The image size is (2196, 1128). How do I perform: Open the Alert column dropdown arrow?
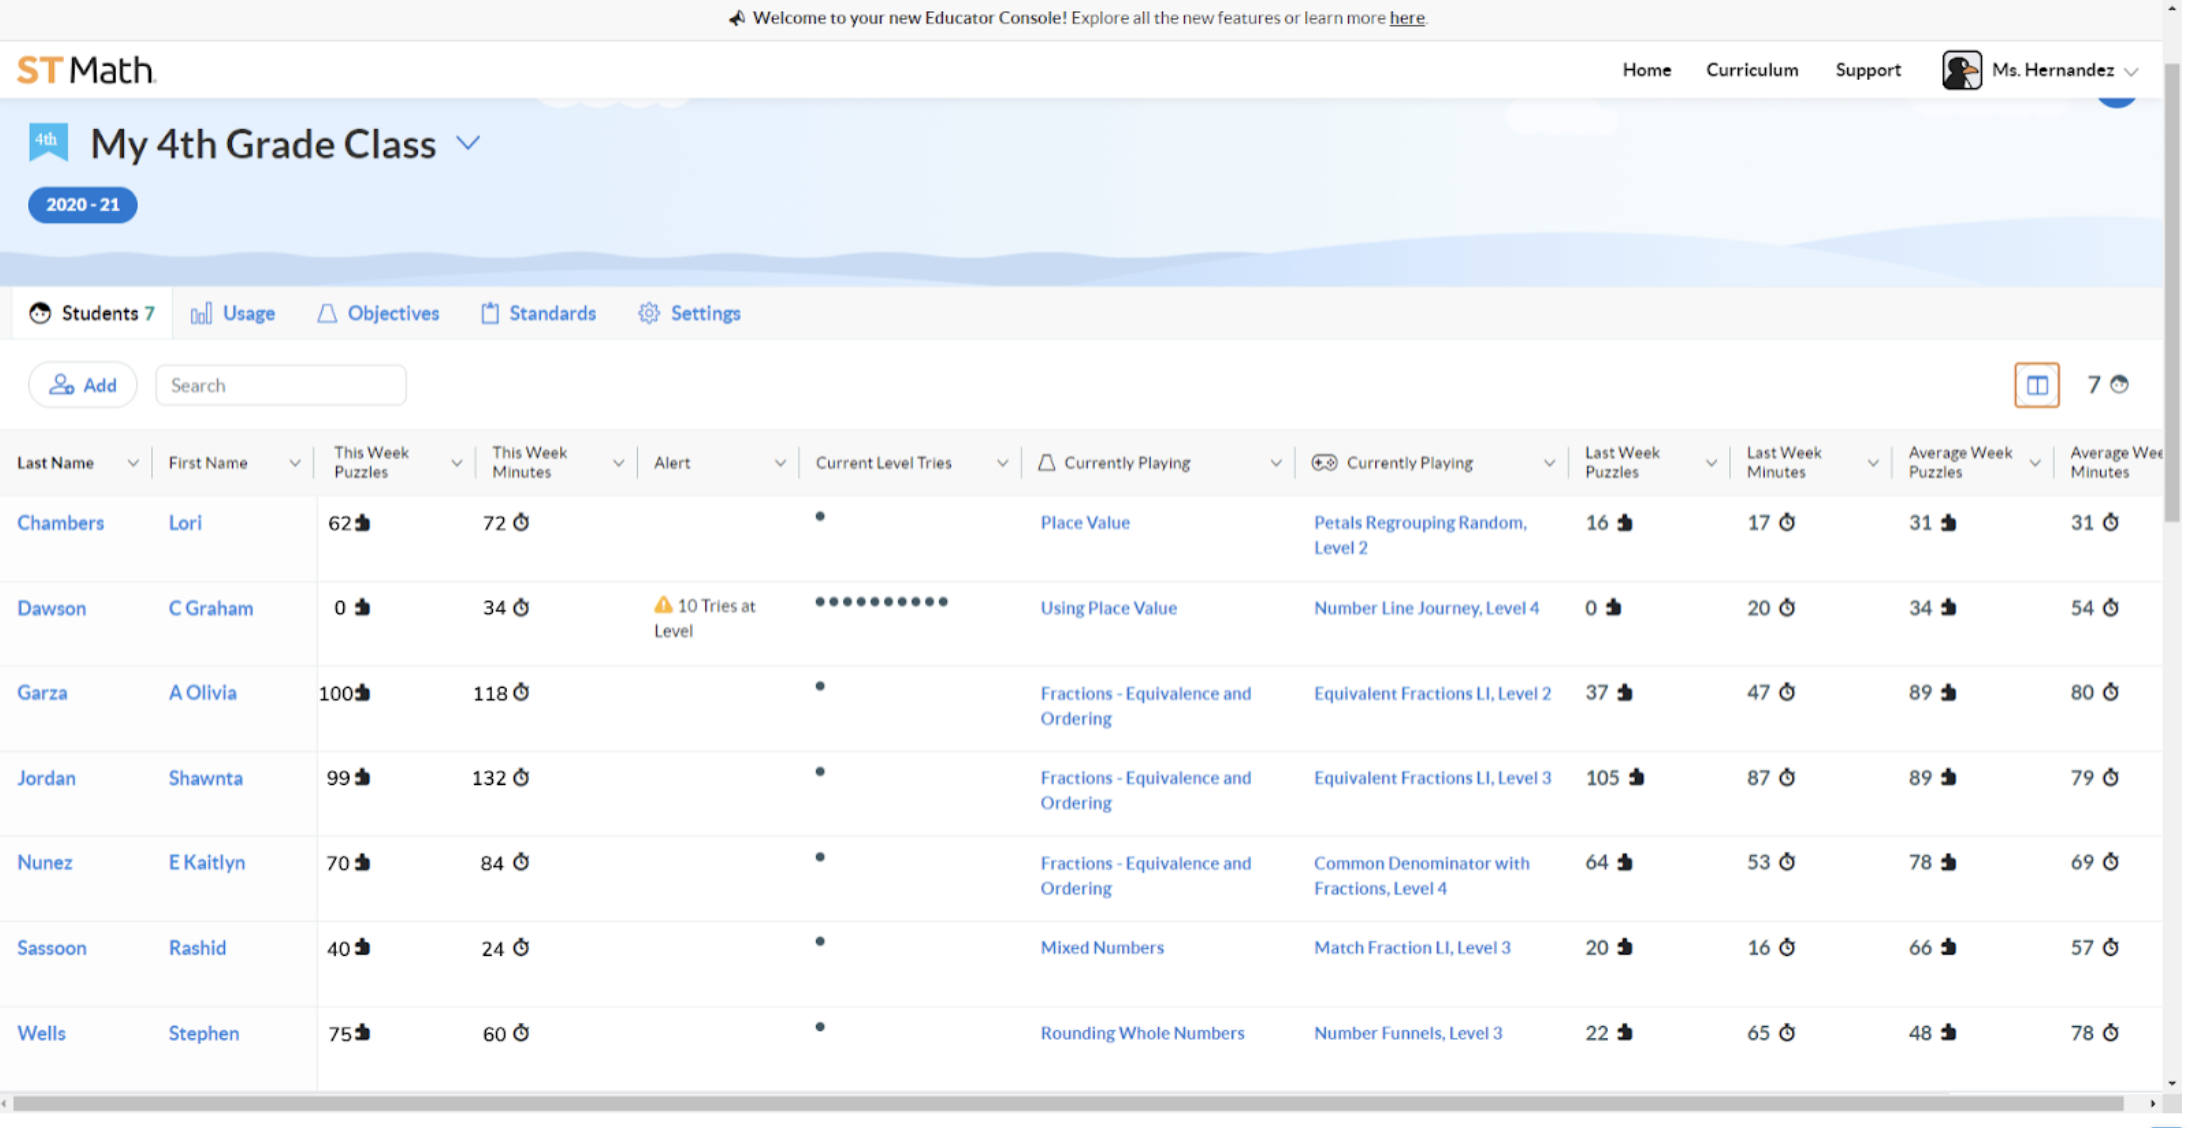(x=780, y=463)
